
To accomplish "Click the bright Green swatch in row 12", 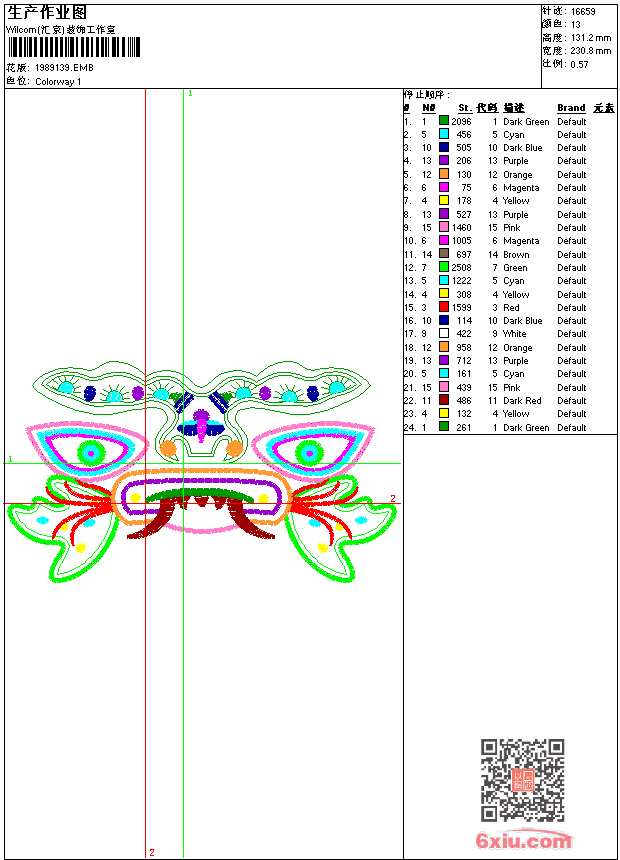I will click(444, 267).
